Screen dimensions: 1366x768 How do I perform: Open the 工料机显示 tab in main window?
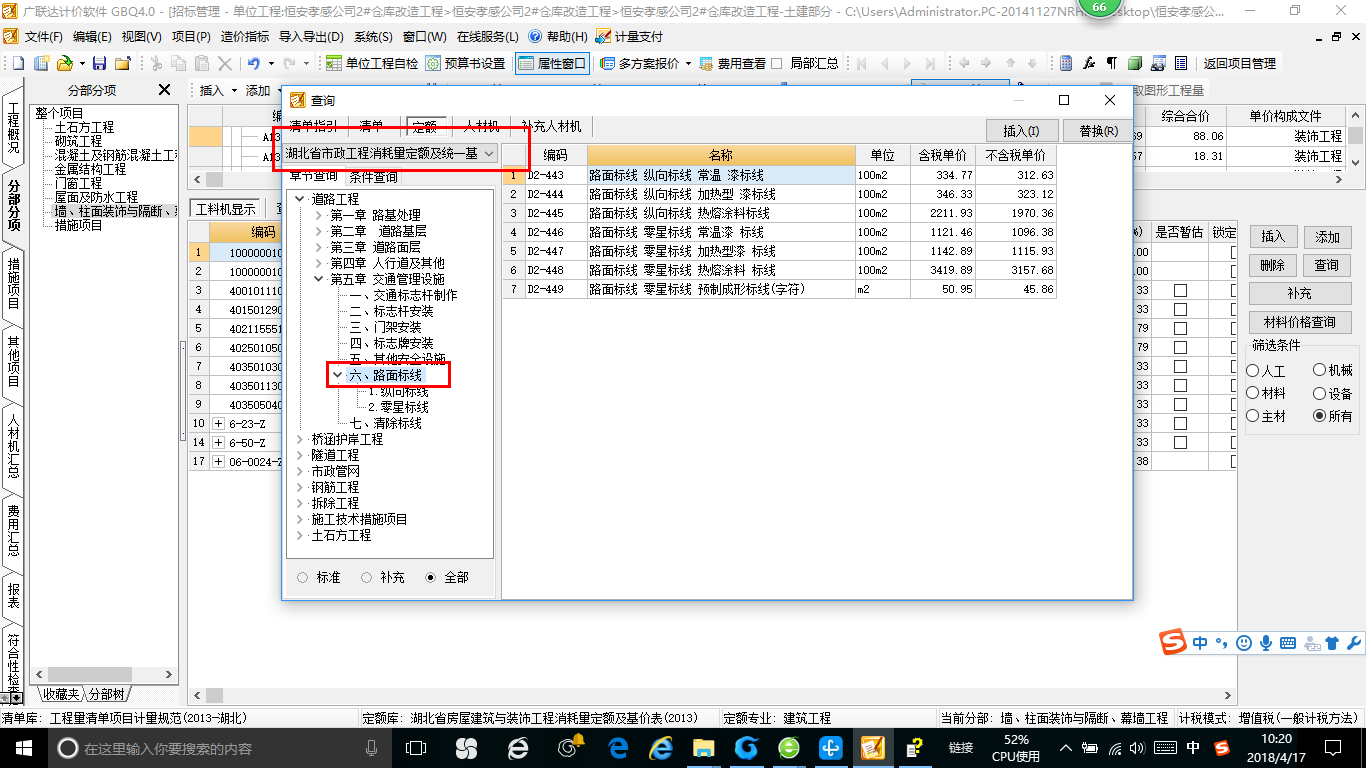225,209
